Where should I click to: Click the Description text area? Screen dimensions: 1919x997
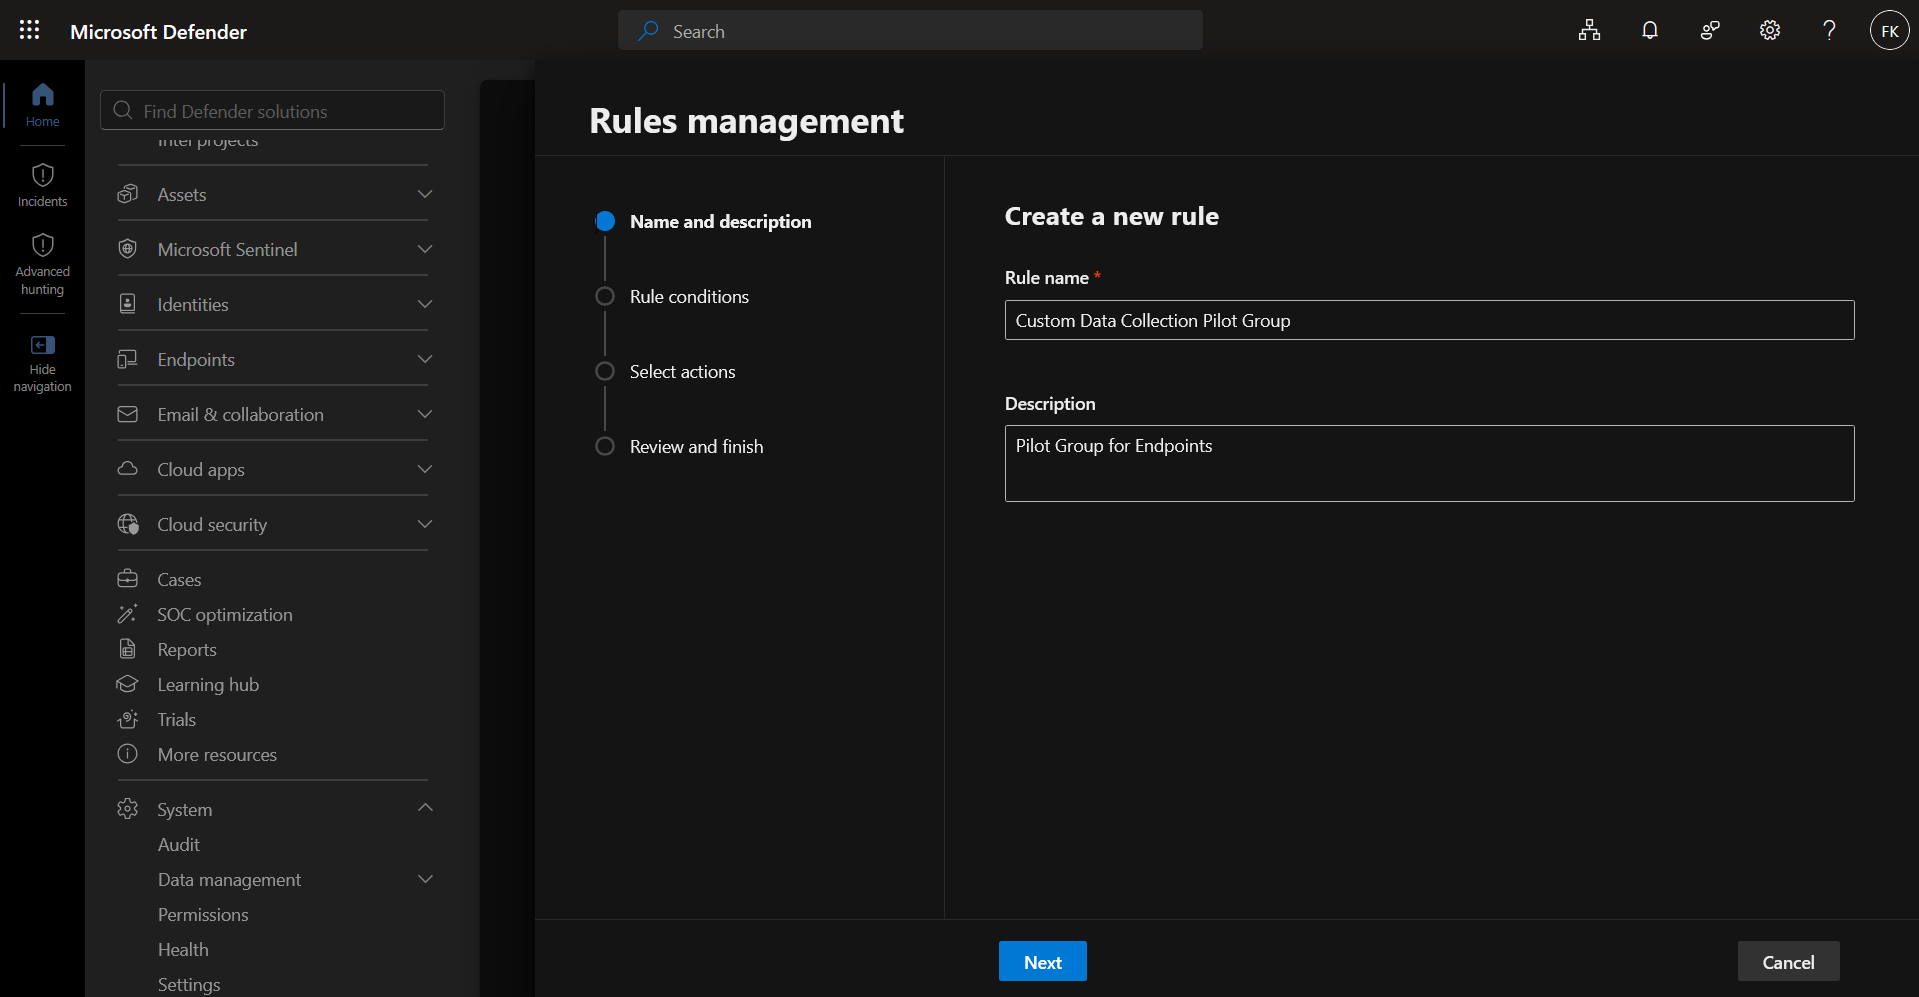(1429, 463)
